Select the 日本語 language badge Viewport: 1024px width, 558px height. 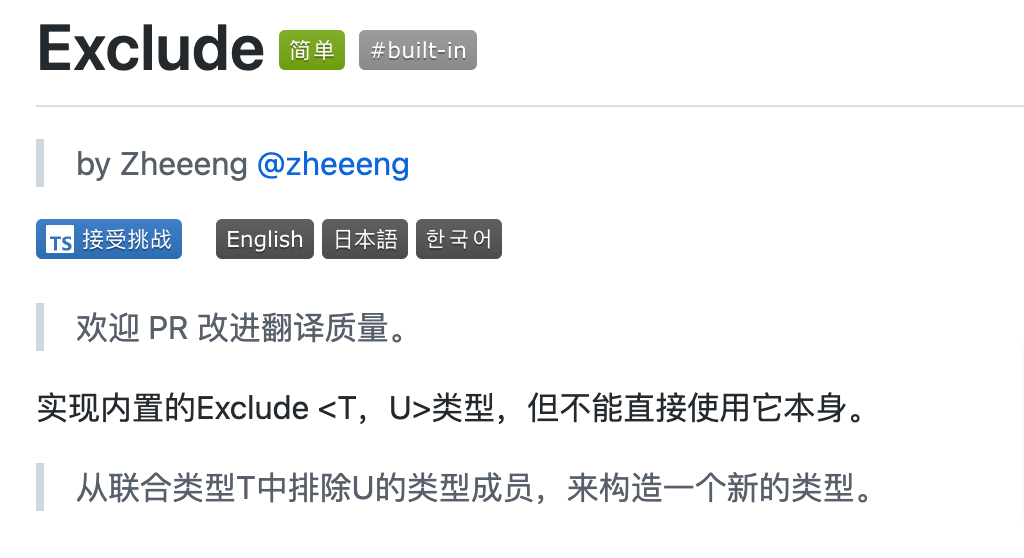365,239
